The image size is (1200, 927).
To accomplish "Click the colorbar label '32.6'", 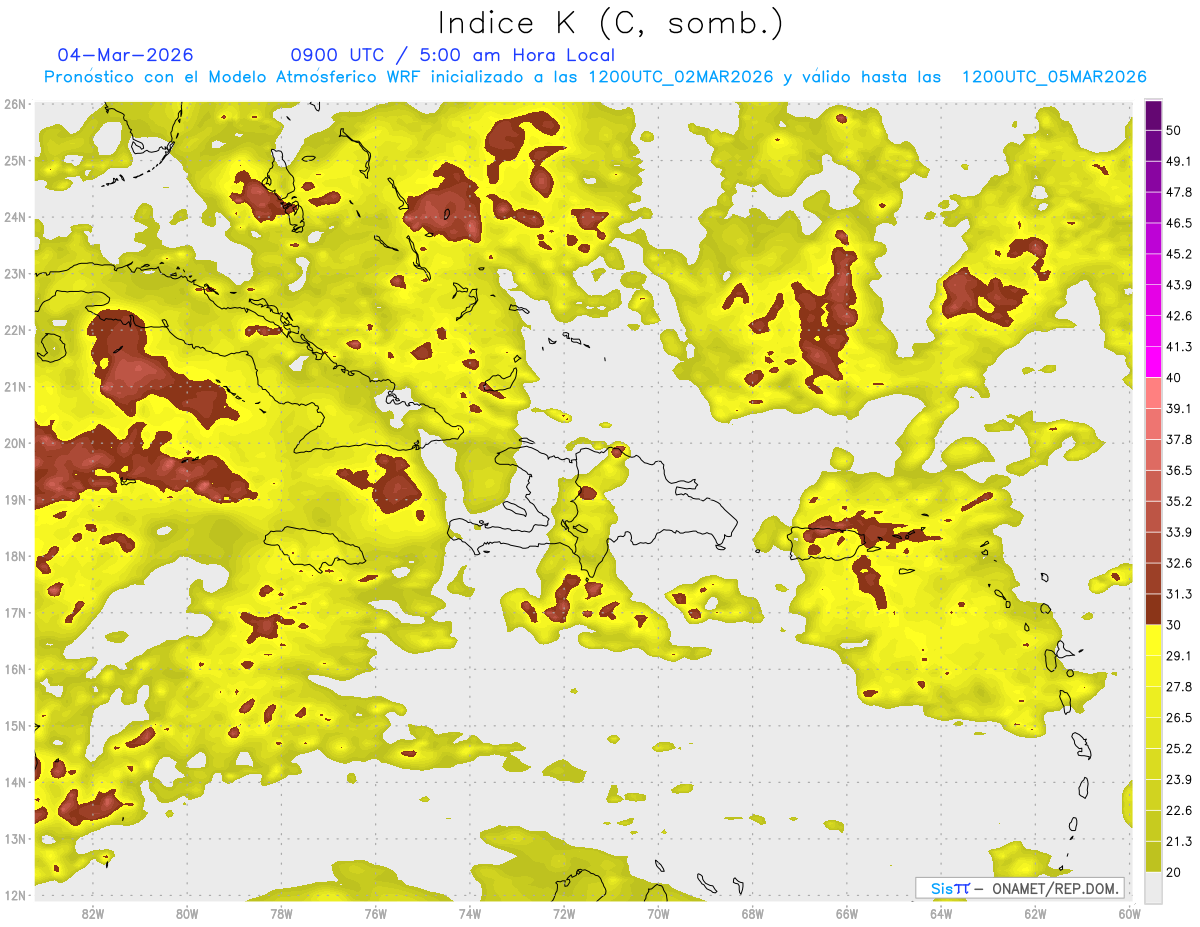I will (x=1178, y=563).
